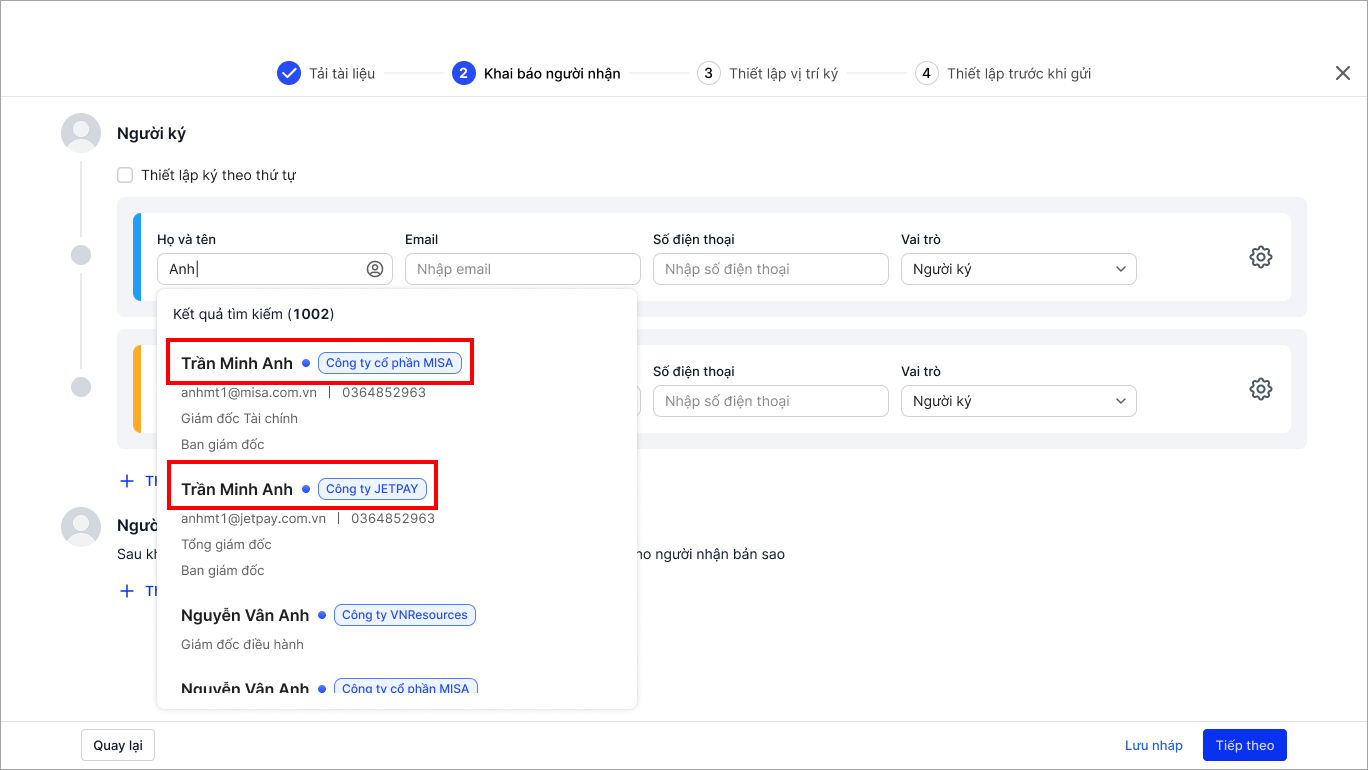The width and height of the screenshot is (1368, 770).
Task: Open settings gear for second signer row
Action: pos(1260,389)
